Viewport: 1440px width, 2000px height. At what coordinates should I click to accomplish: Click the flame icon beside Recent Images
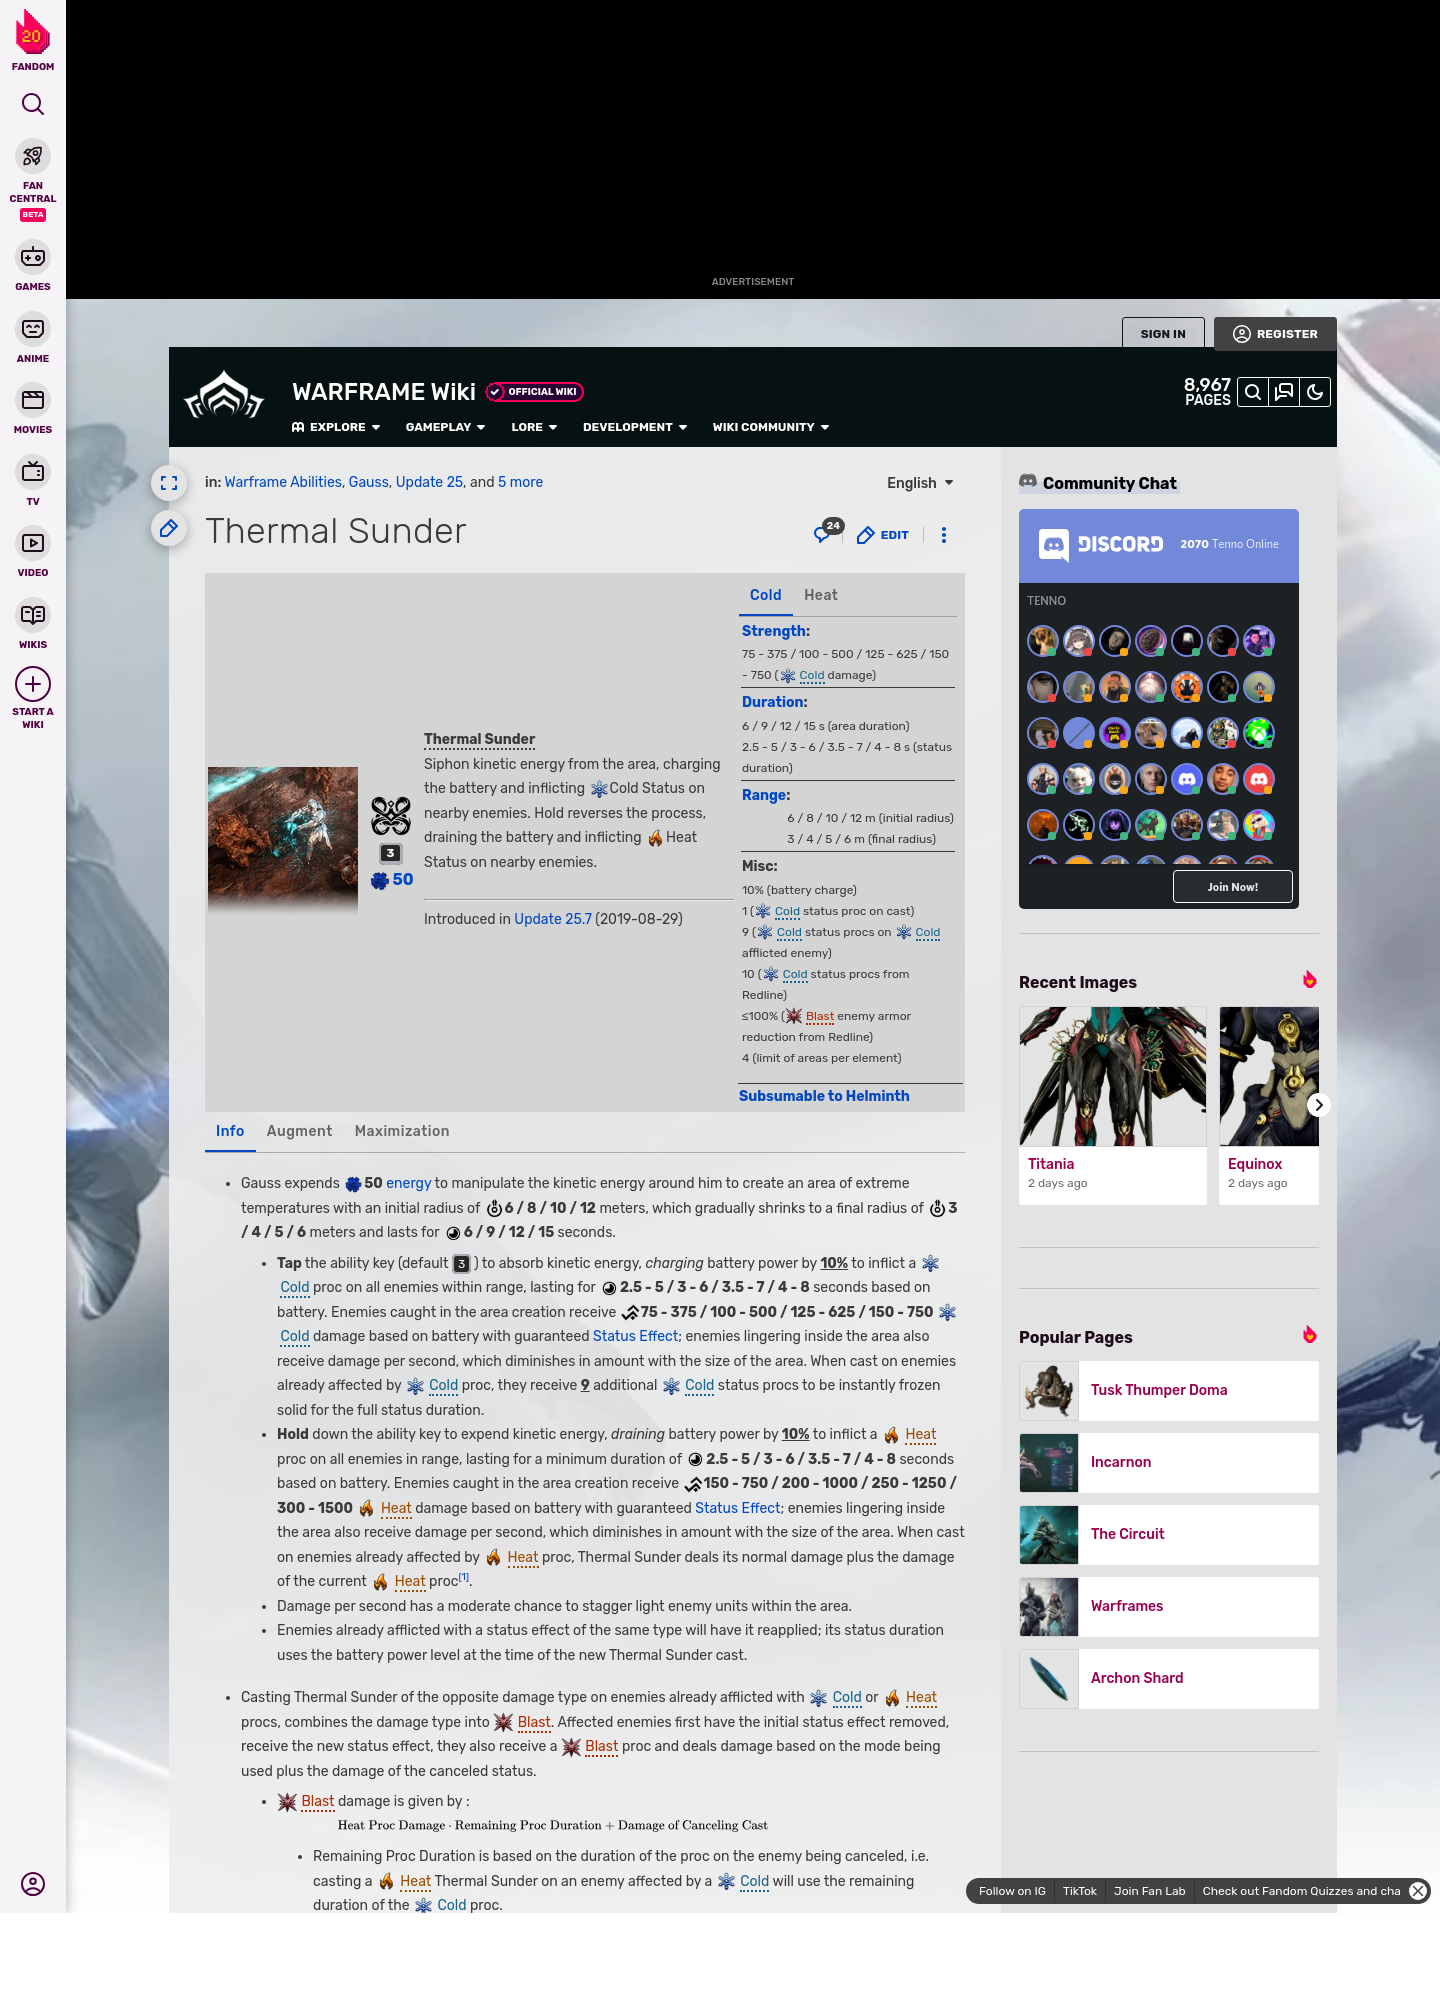point(1309,980)
